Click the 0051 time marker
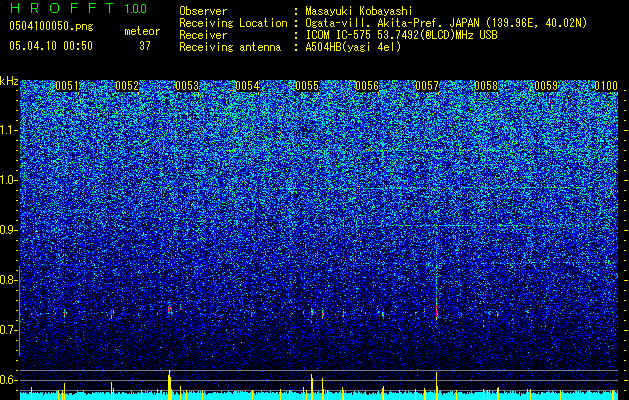 click(x=67, y=86)
